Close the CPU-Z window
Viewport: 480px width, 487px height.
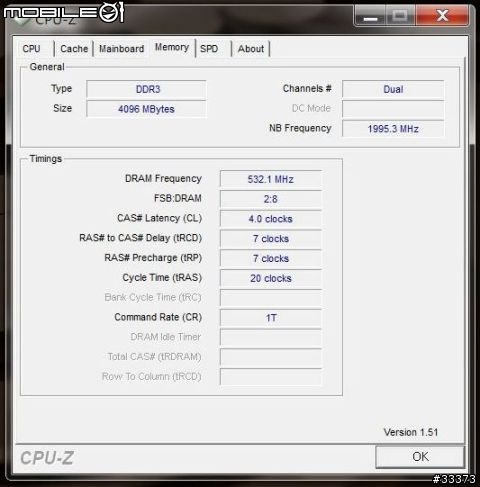coord(442,15)
